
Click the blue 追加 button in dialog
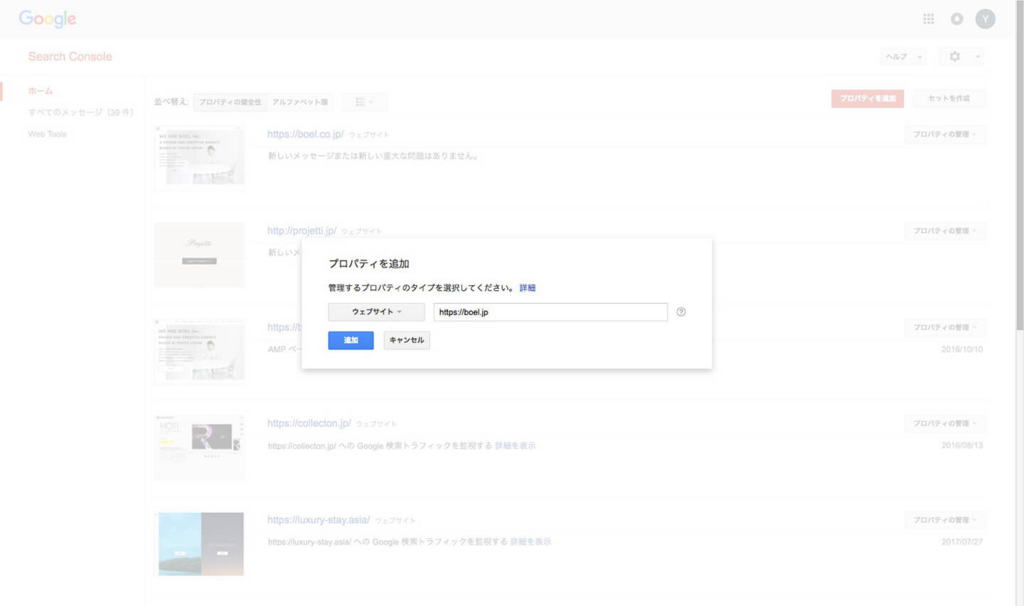pyautogui.click(x=351, y=340)
